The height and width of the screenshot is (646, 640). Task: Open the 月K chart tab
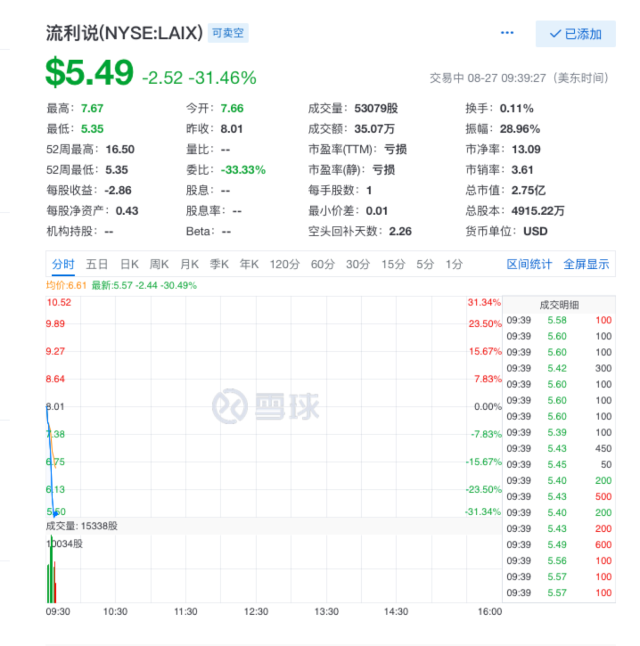(x=190, y=264)
